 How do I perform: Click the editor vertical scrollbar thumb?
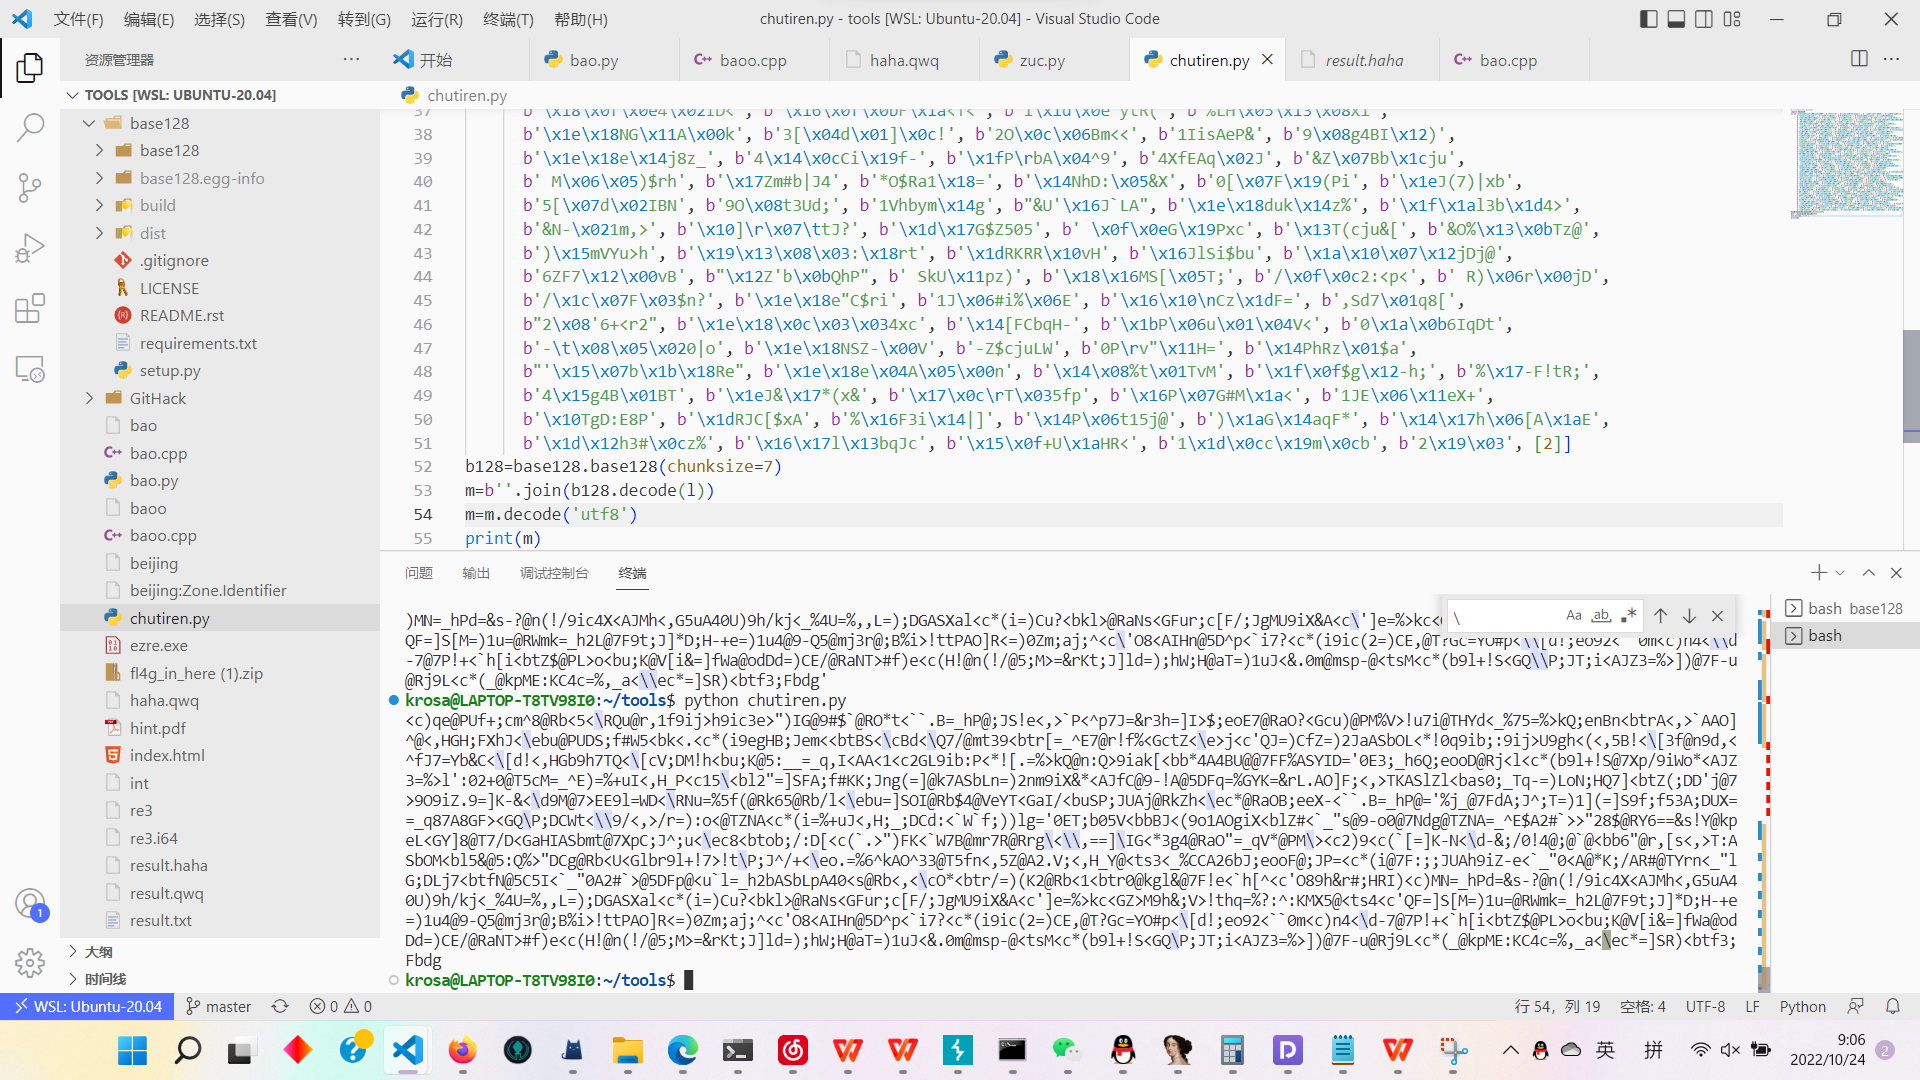[1911, 386]
